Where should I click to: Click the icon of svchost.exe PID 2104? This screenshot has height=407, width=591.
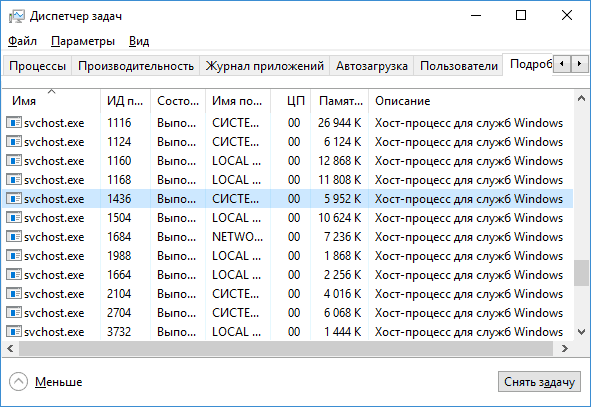pyautogui.click(x=14, y=294)
